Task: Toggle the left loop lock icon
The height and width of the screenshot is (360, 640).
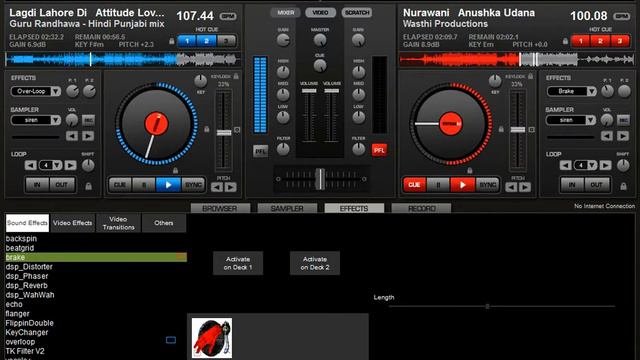Action: tap(89, 186)
